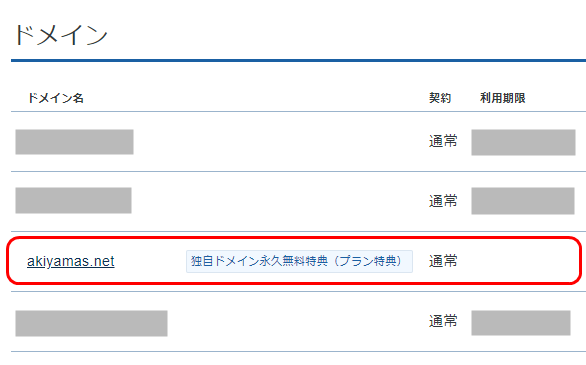Open the akiyamas.net domain link
This screenshot has height=365, width=586.
[x=71, y=261]
